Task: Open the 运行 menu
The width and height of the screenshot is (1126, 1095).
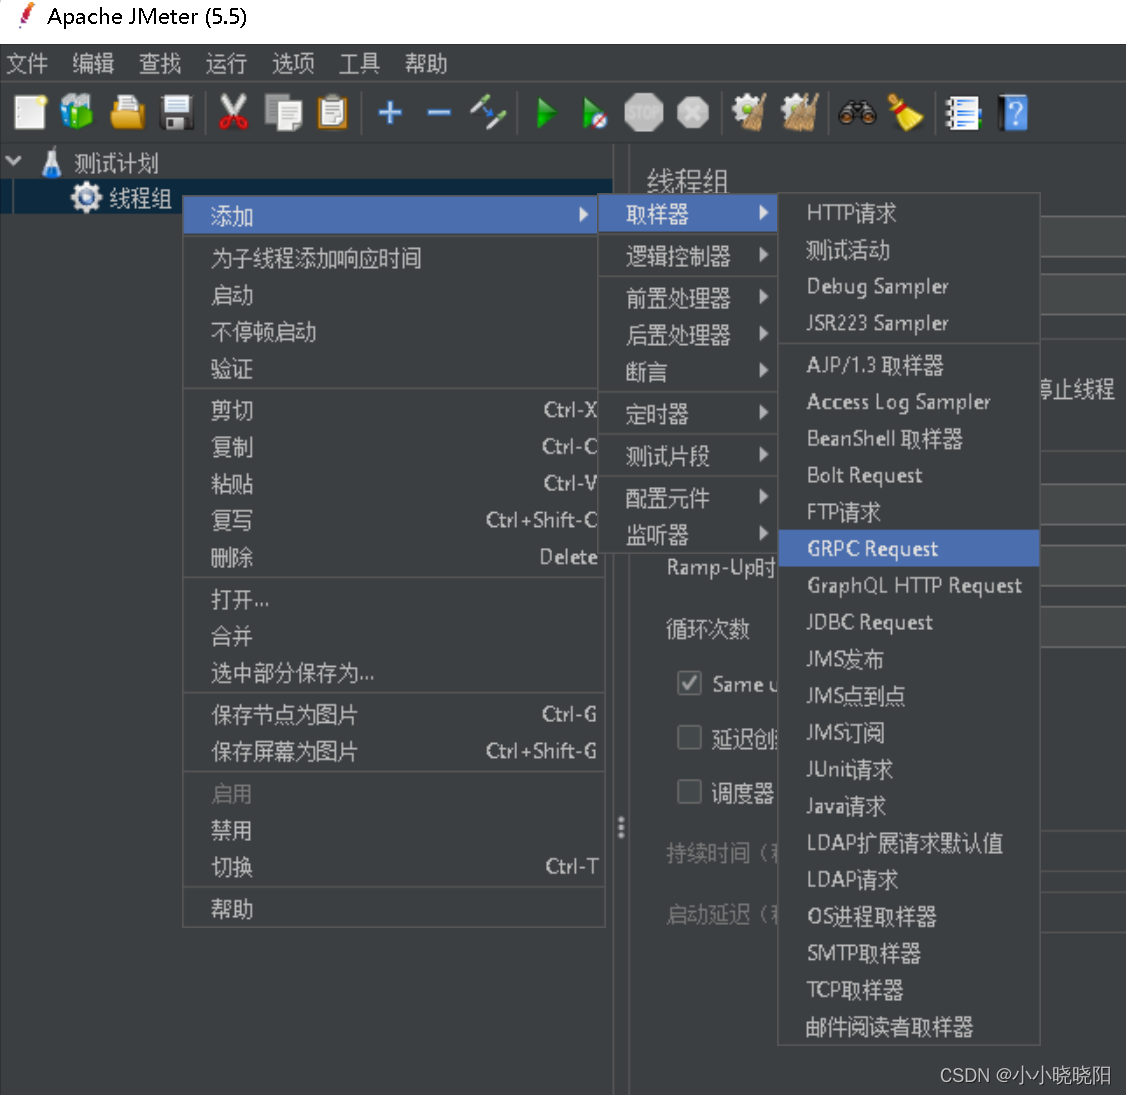Action: 226,64
